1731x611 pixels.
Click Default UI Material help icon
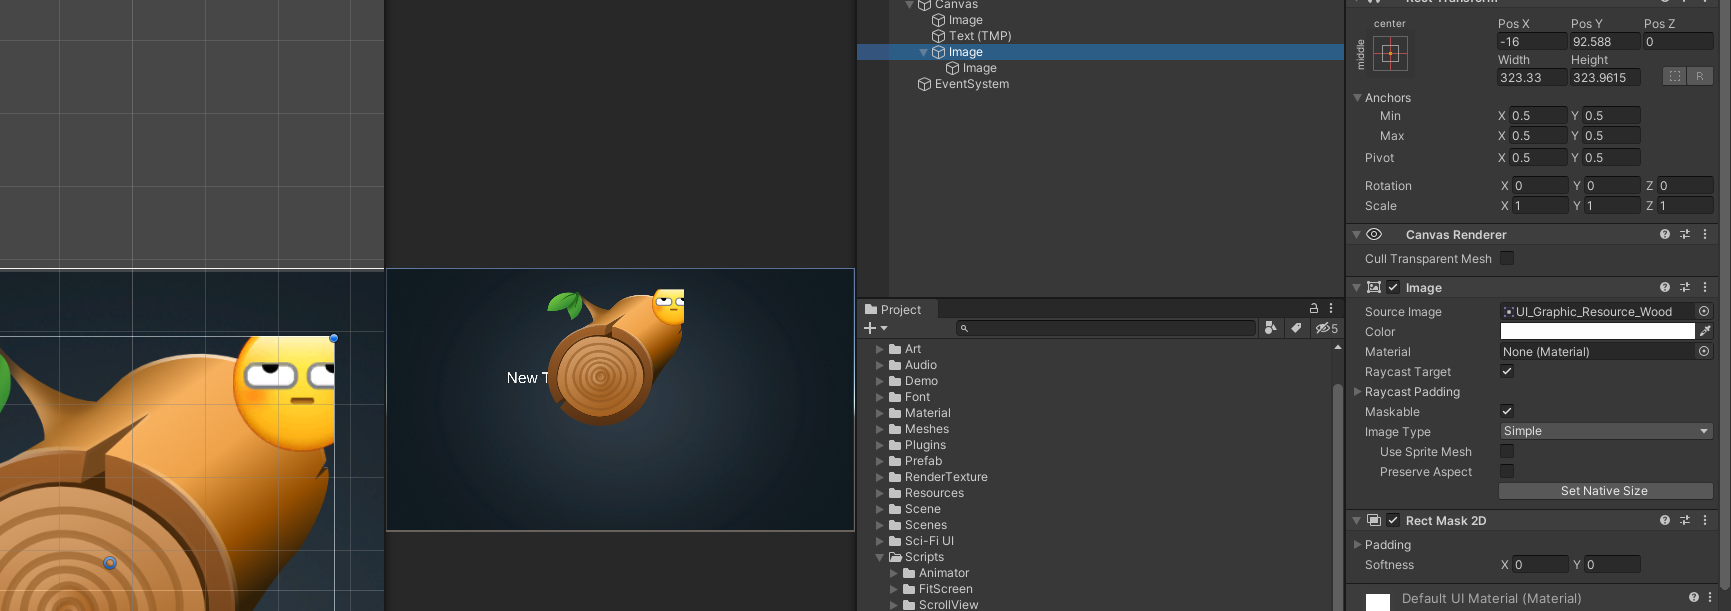coord(1694,597)
